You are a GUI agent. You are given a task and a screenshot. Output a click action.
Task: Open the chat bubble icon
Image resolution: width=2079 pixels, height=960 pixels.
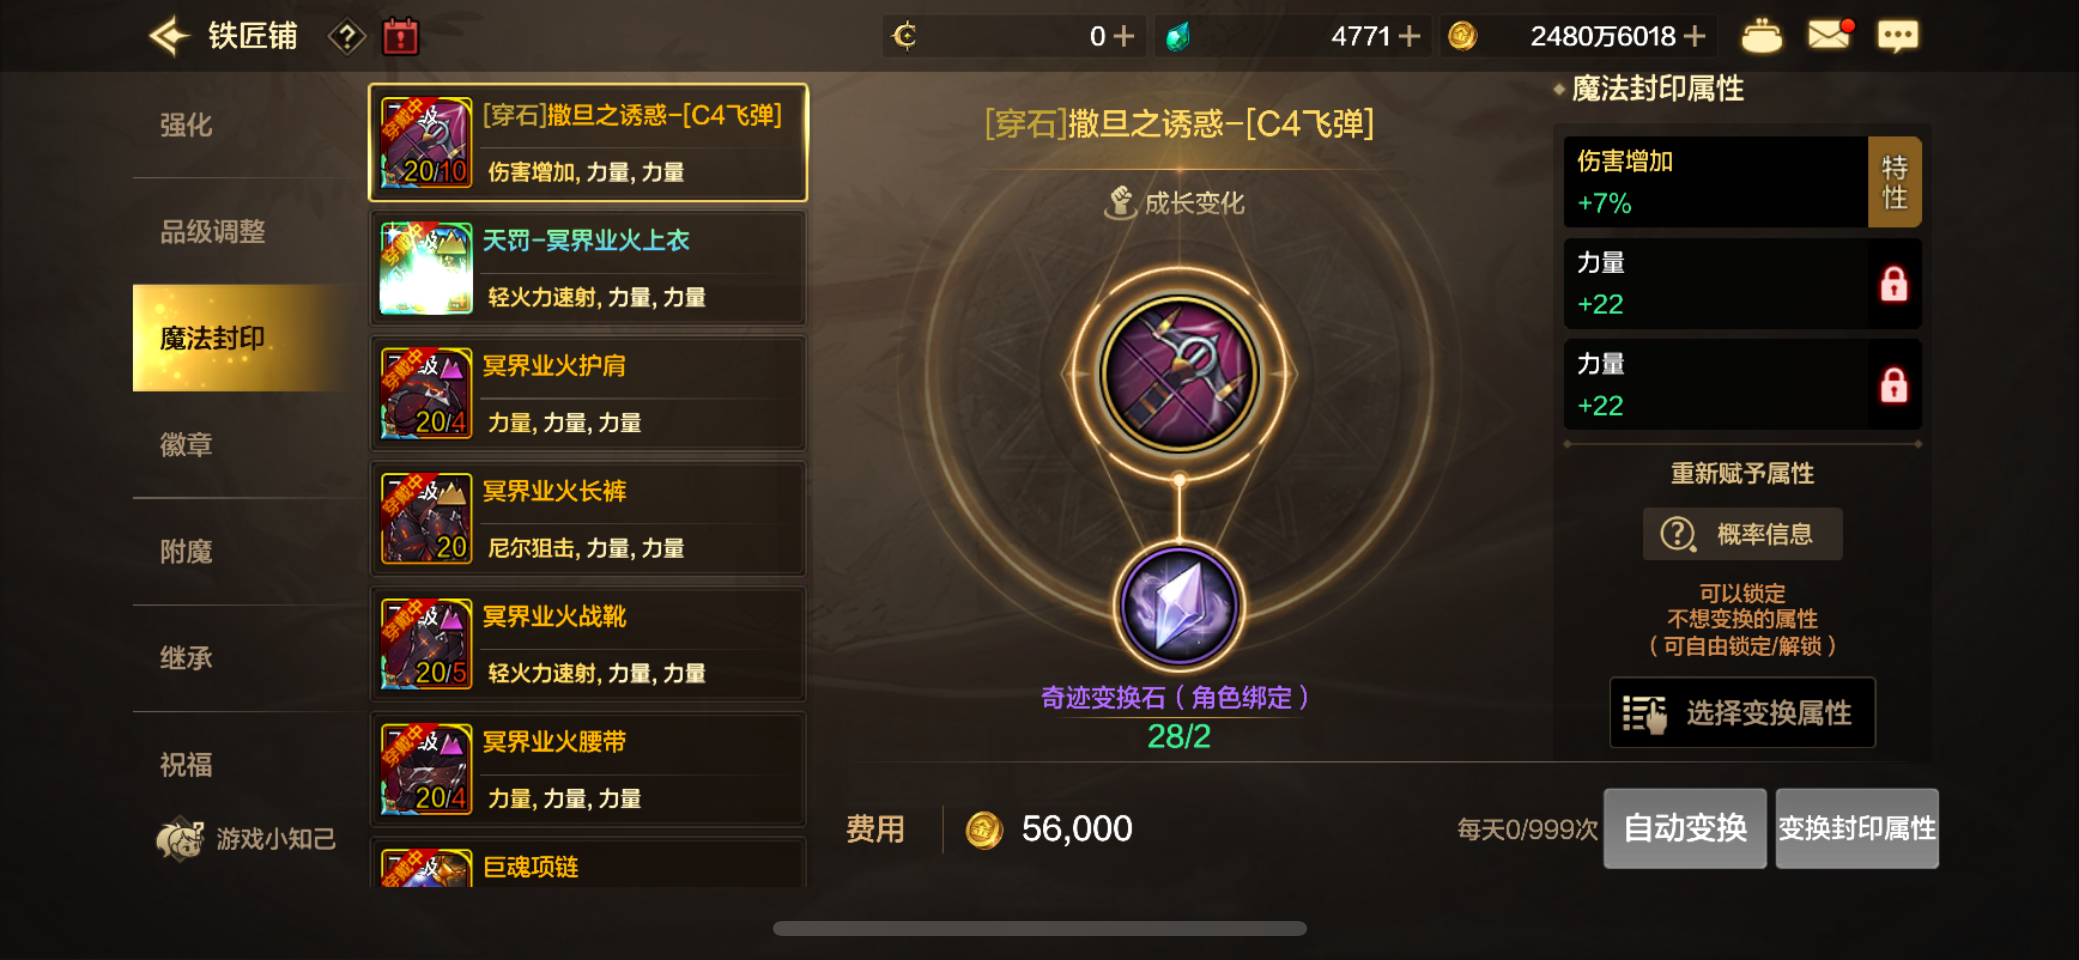pos(1897,37)
